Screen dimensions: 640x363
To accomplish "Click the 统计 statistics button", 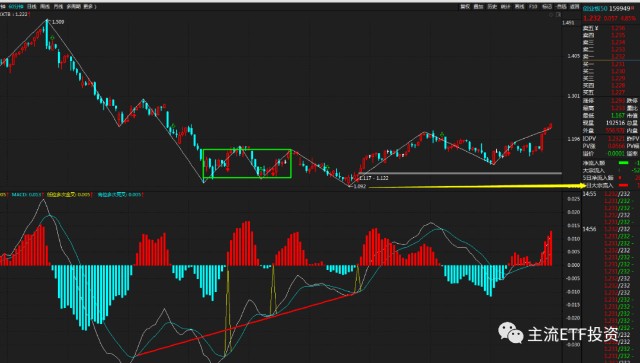I will (506, 7).
